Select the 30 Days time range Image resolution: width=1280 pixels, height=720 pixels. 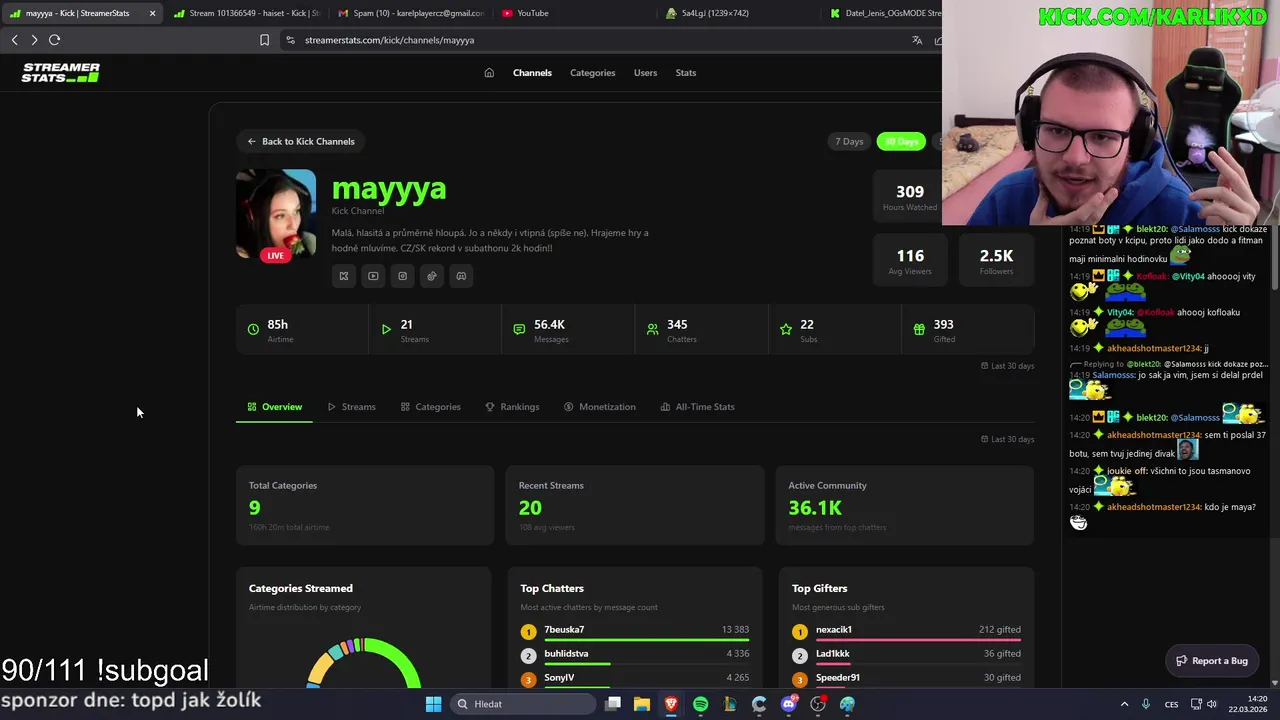(901, 141)
